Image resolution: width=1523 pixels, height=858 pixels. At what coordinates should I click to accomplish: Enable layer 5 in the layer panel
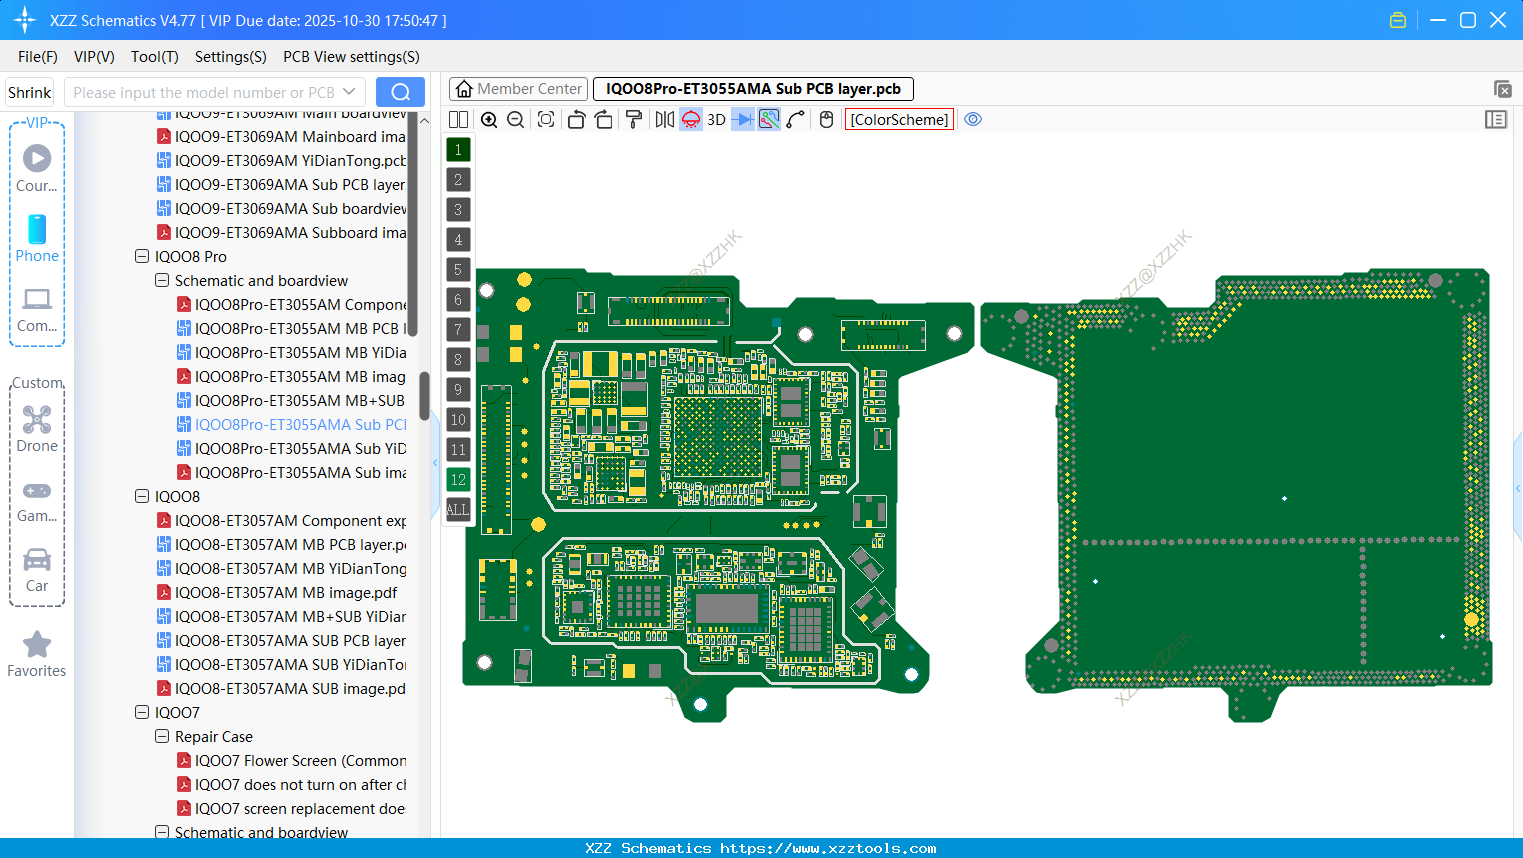click(x=458, y=270)
